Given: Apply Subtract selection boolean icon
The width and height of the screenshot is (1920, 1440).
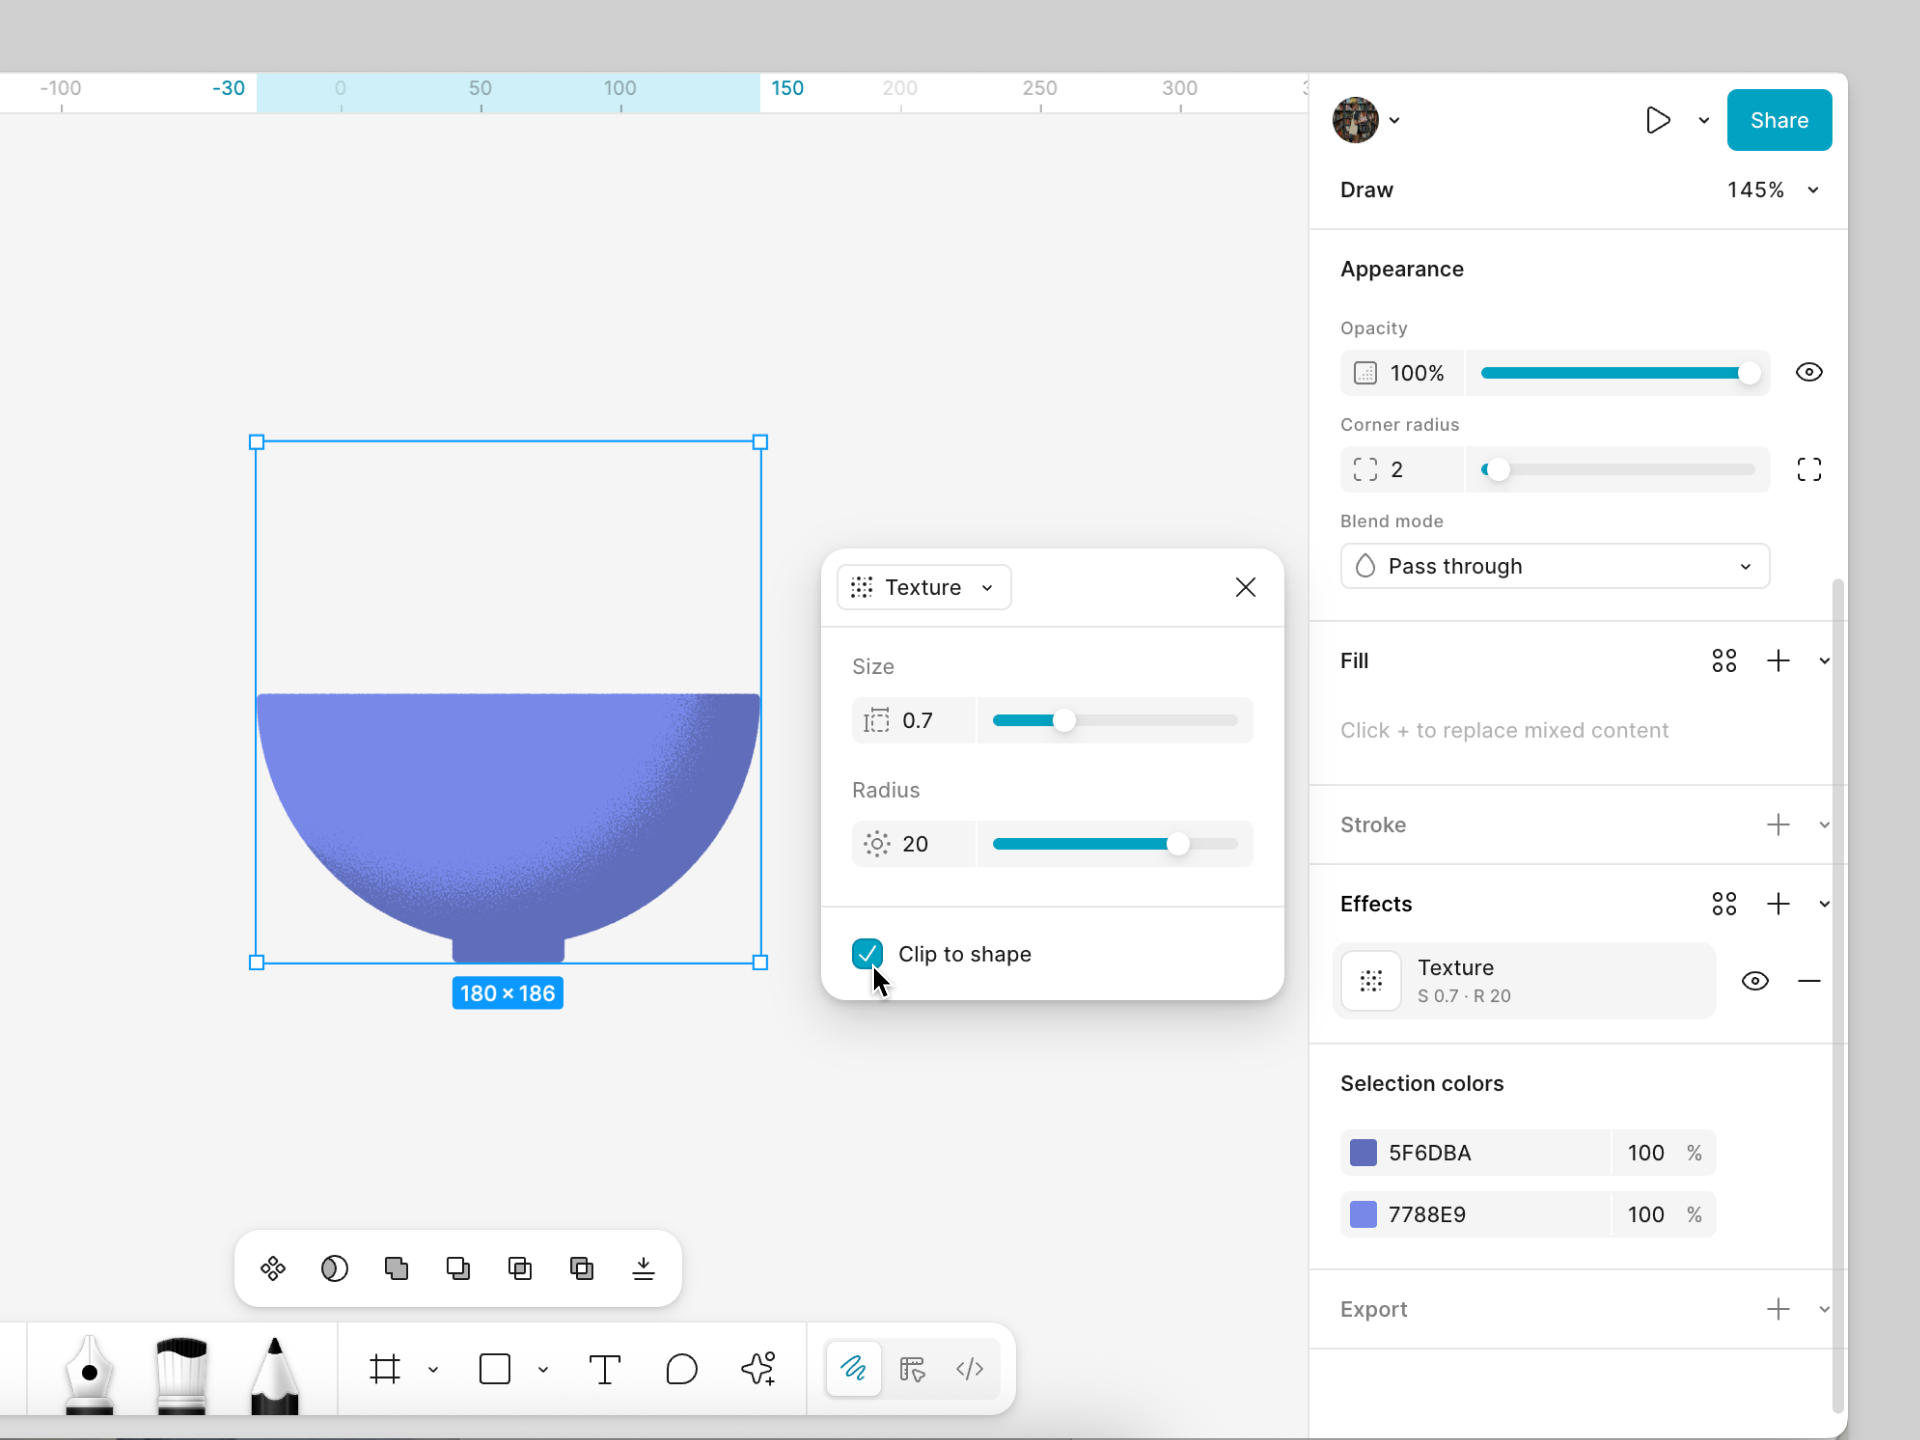Looking at the screenshot, I should pyautogui.click(x=458, y=1269).
